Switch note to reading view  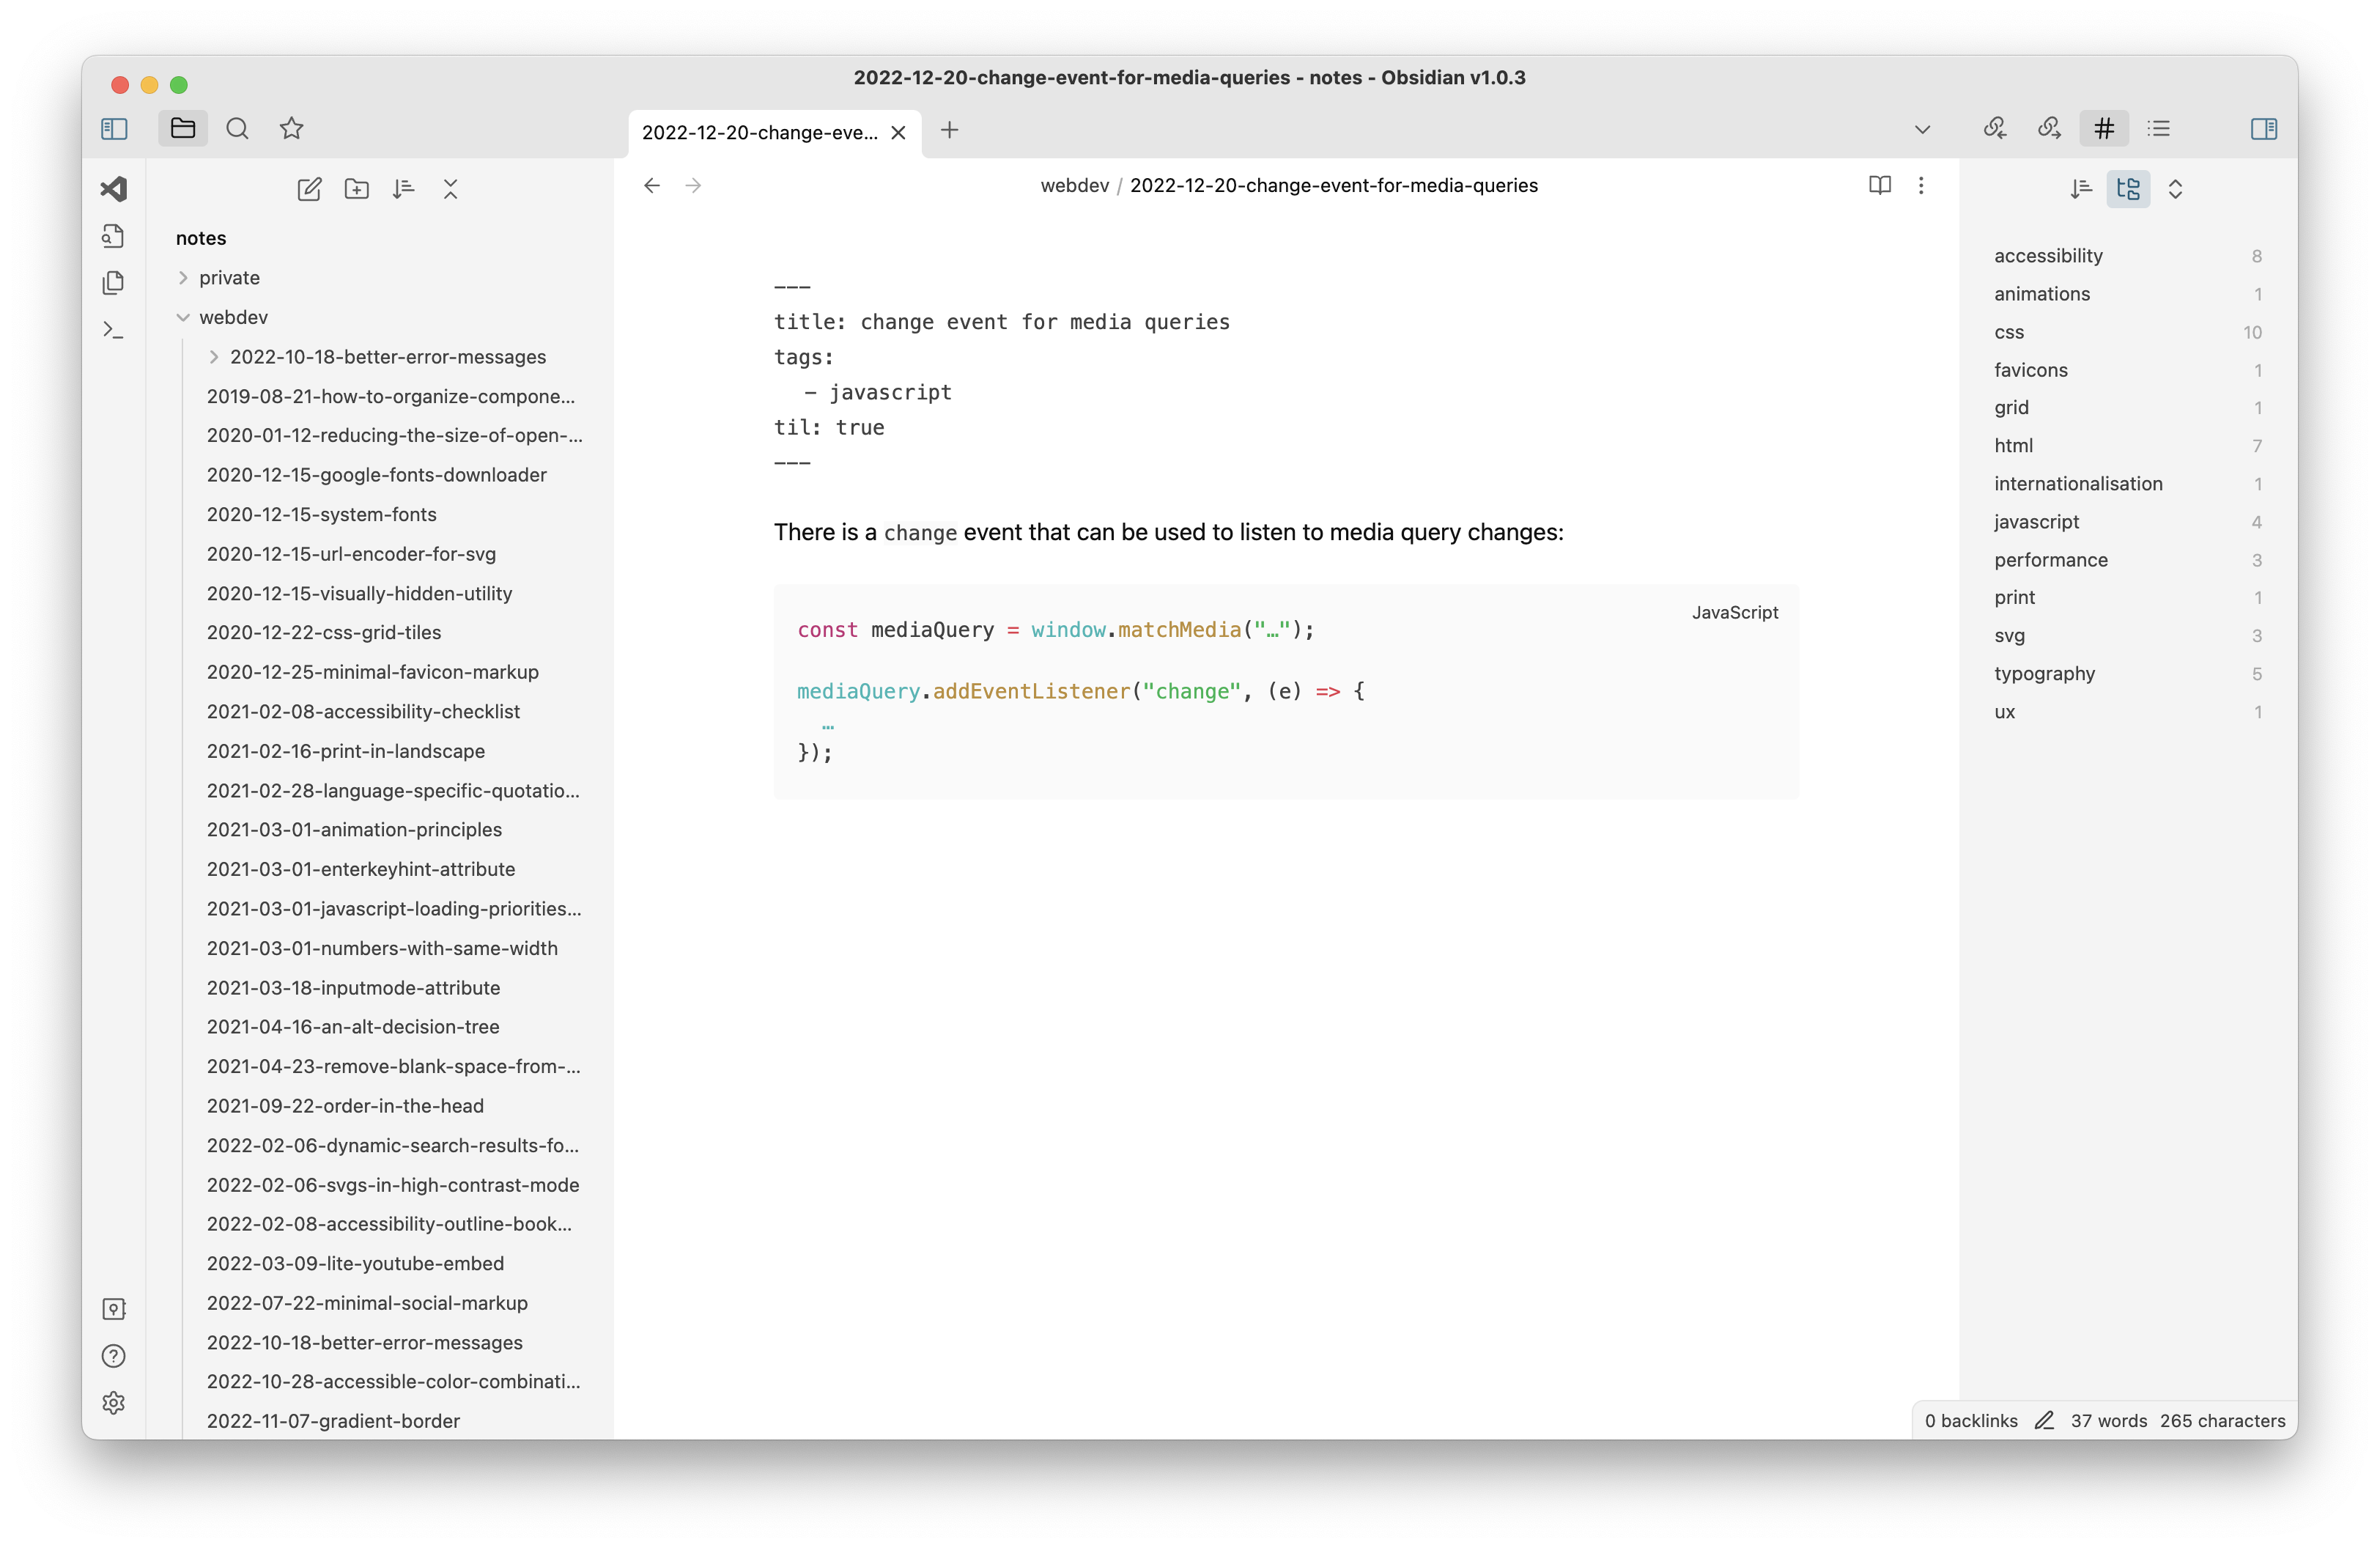(1879, 185)
